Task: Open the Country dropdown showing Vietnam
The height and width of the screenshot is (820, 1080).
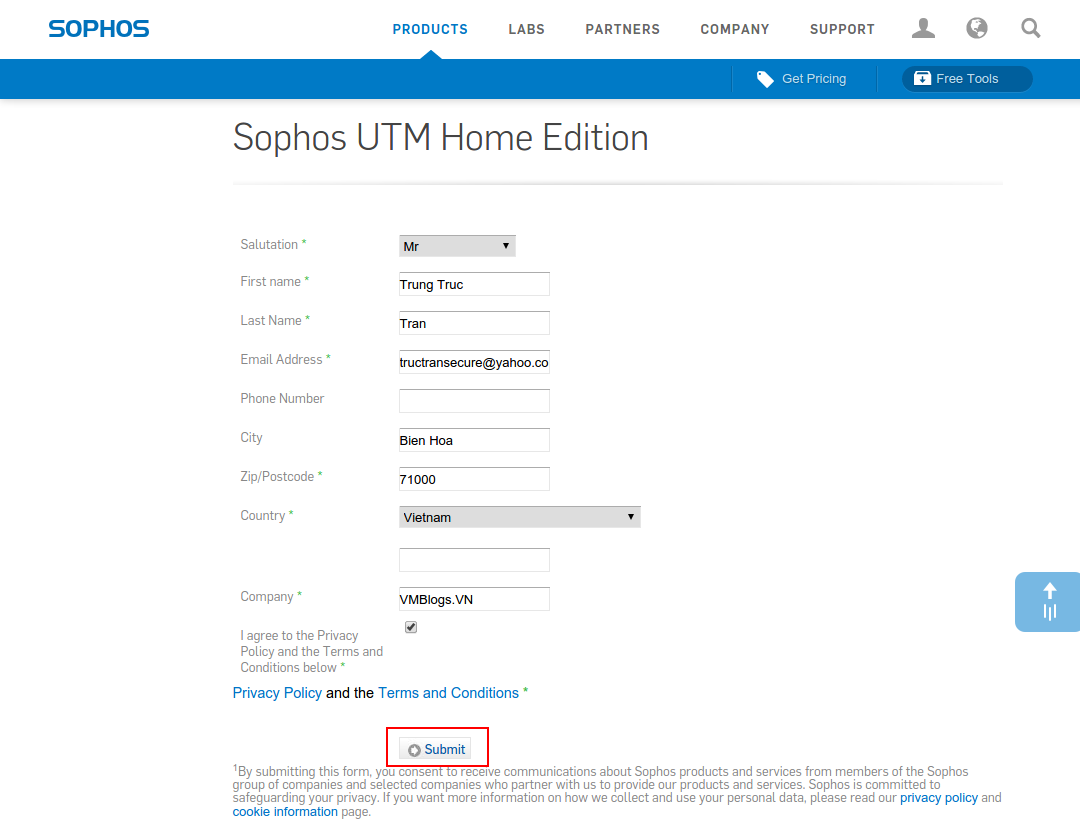Action: click(519, 517)
